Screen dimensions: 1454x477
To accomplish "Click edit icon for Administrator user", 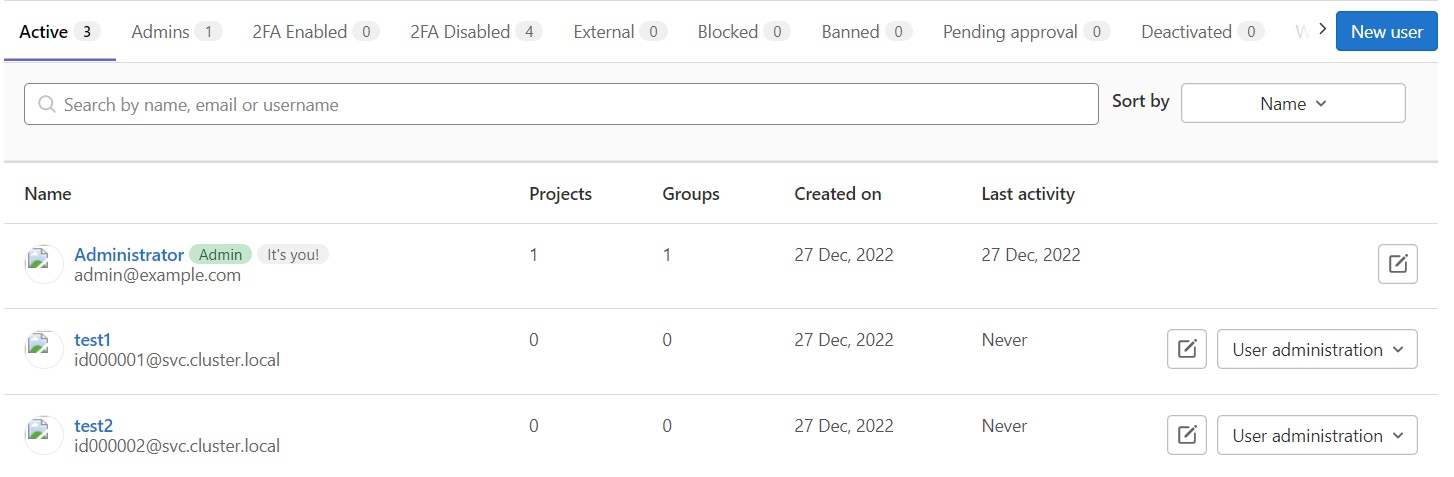I will click(x=1397, y=264).
